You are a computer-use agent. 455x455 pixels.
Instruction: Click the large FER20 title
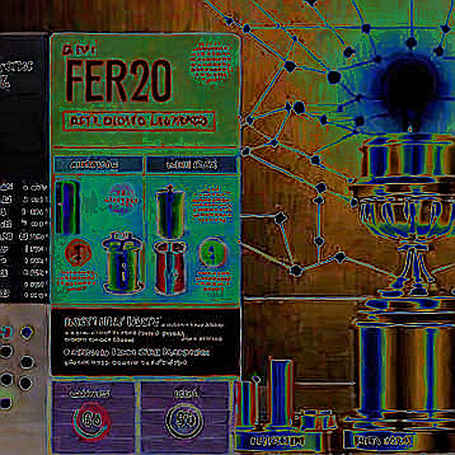click(x=118, y=81)
